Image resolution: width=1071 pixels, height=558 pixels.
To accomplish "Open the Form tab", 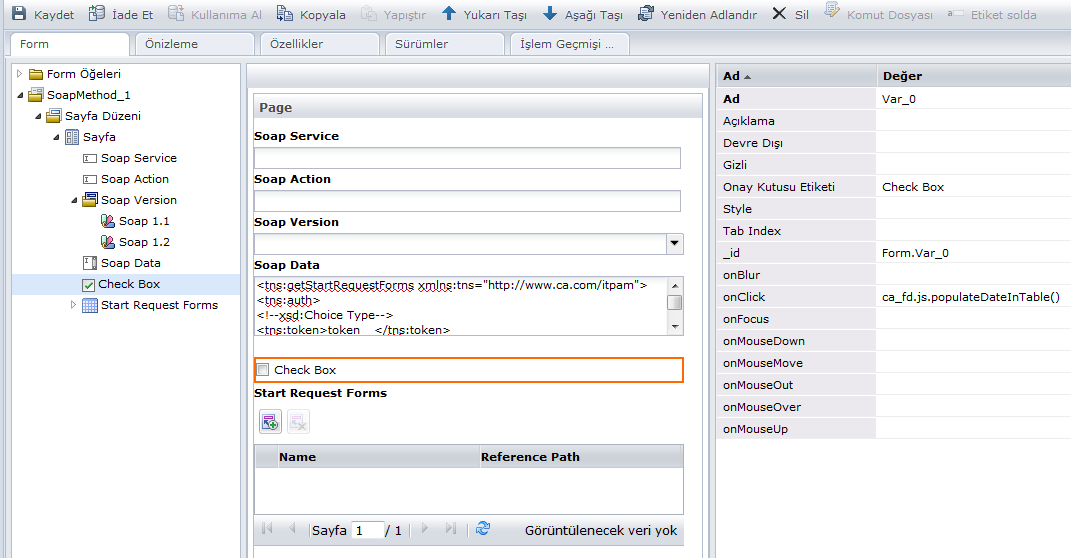I will tap(70, 44).
